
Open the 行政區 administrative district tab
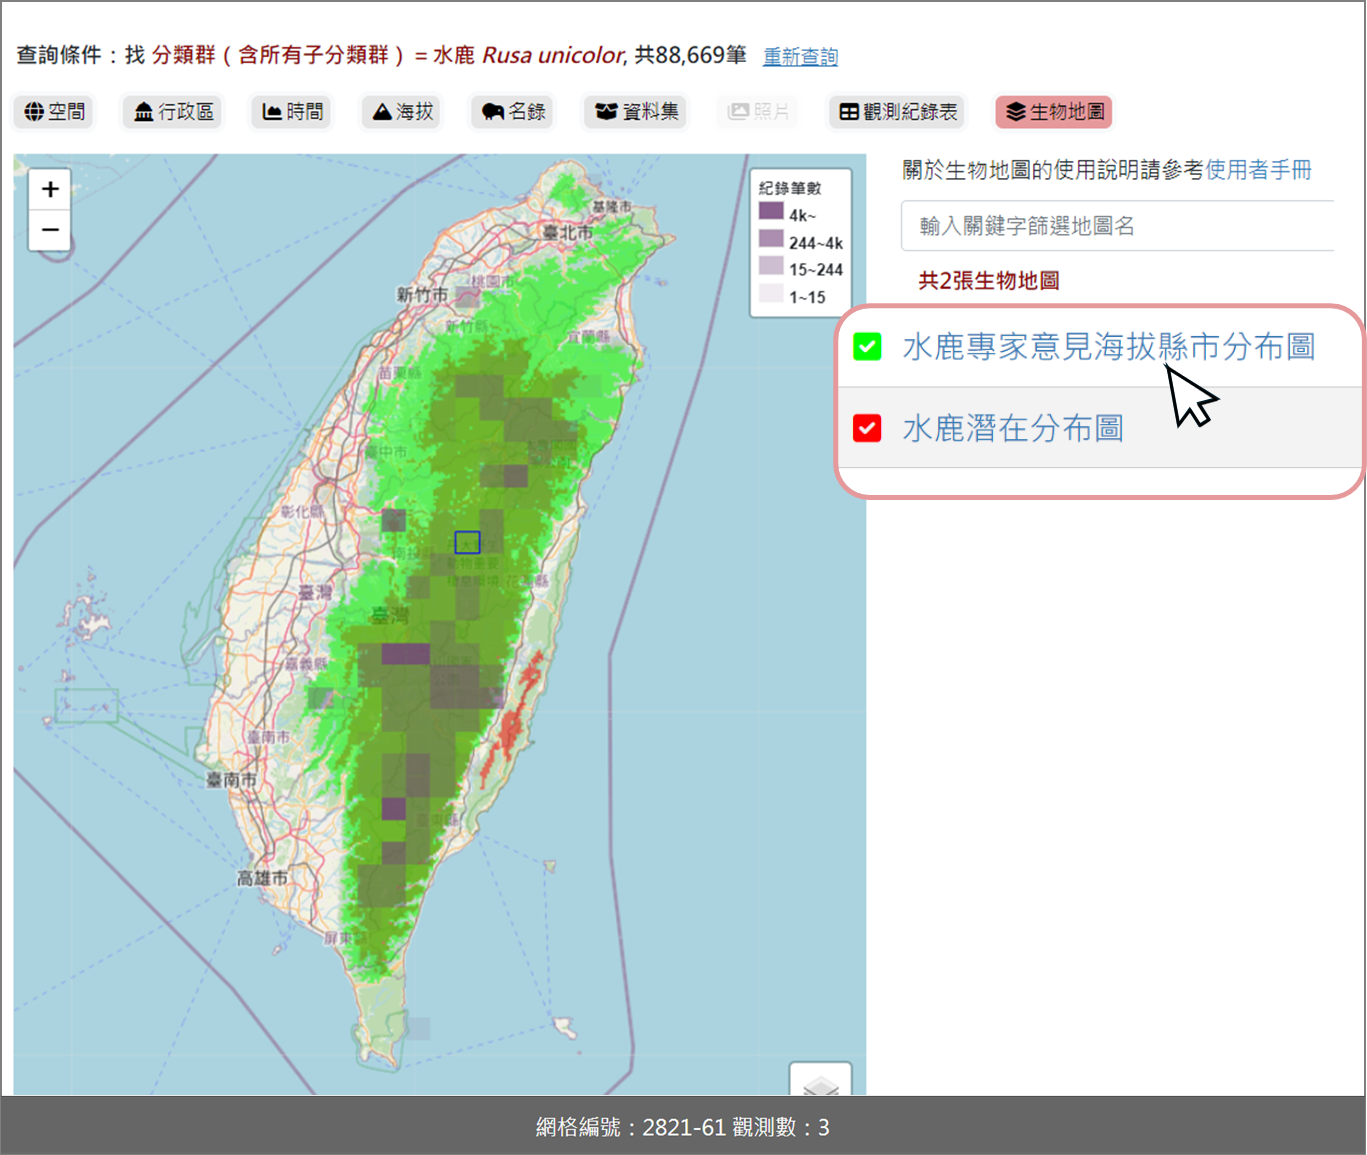pos(174,112)
